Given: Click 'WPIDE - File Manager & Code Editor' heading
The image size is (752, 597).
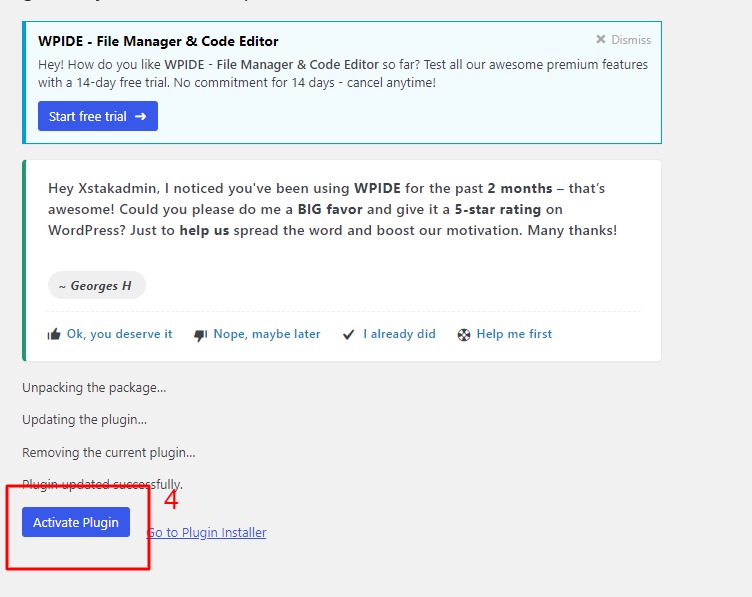Looking at the screenshot, I should pos(158,41).
